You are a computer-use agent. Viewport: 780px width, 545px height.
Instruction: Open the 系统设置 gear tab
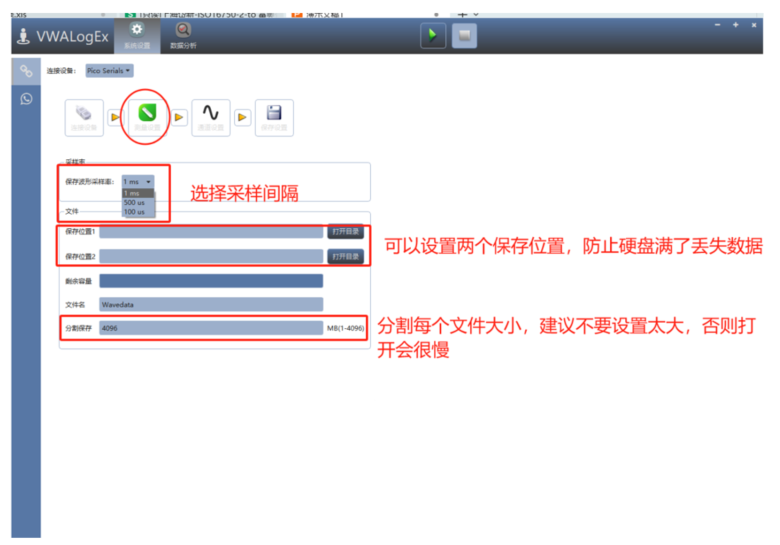pos(137,35)
